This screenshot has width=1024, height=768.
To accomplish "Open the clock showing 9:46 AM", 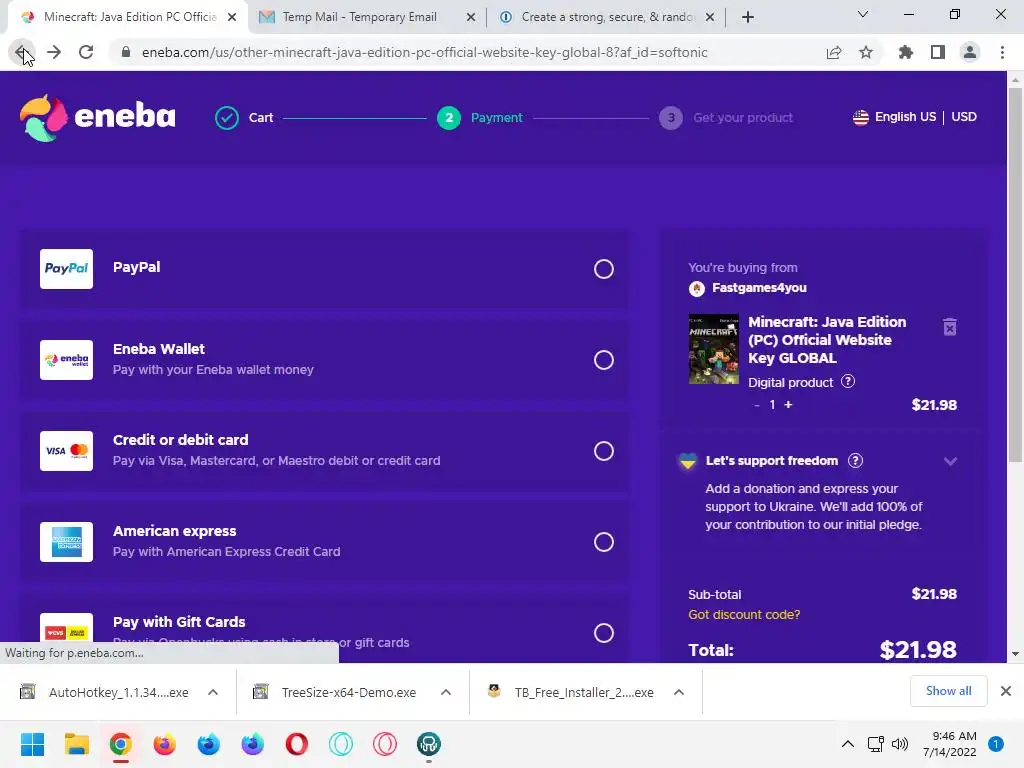I will point(950,744).
